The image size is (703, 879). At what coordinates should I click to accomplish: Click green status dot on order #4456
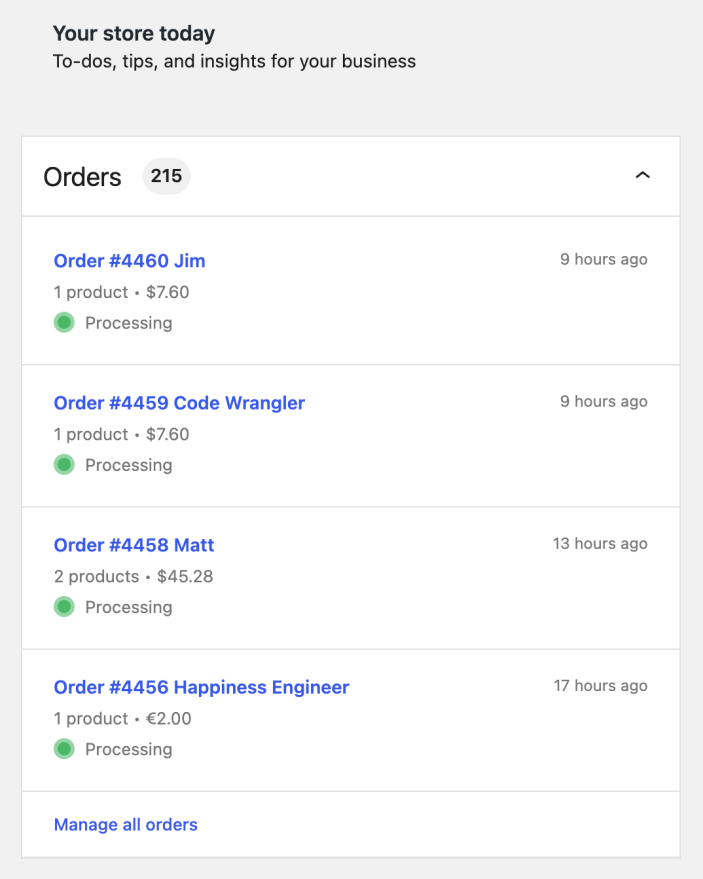[64, 749]
